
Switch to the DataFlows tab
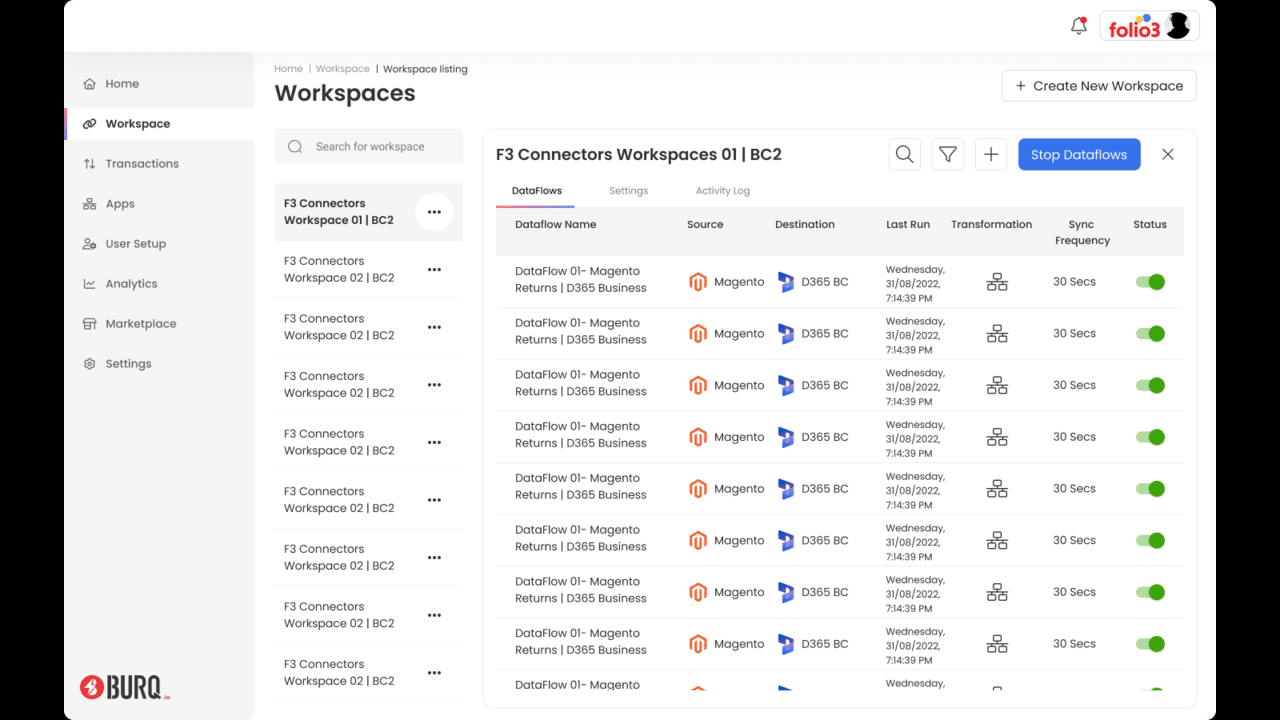pos(536,191)
